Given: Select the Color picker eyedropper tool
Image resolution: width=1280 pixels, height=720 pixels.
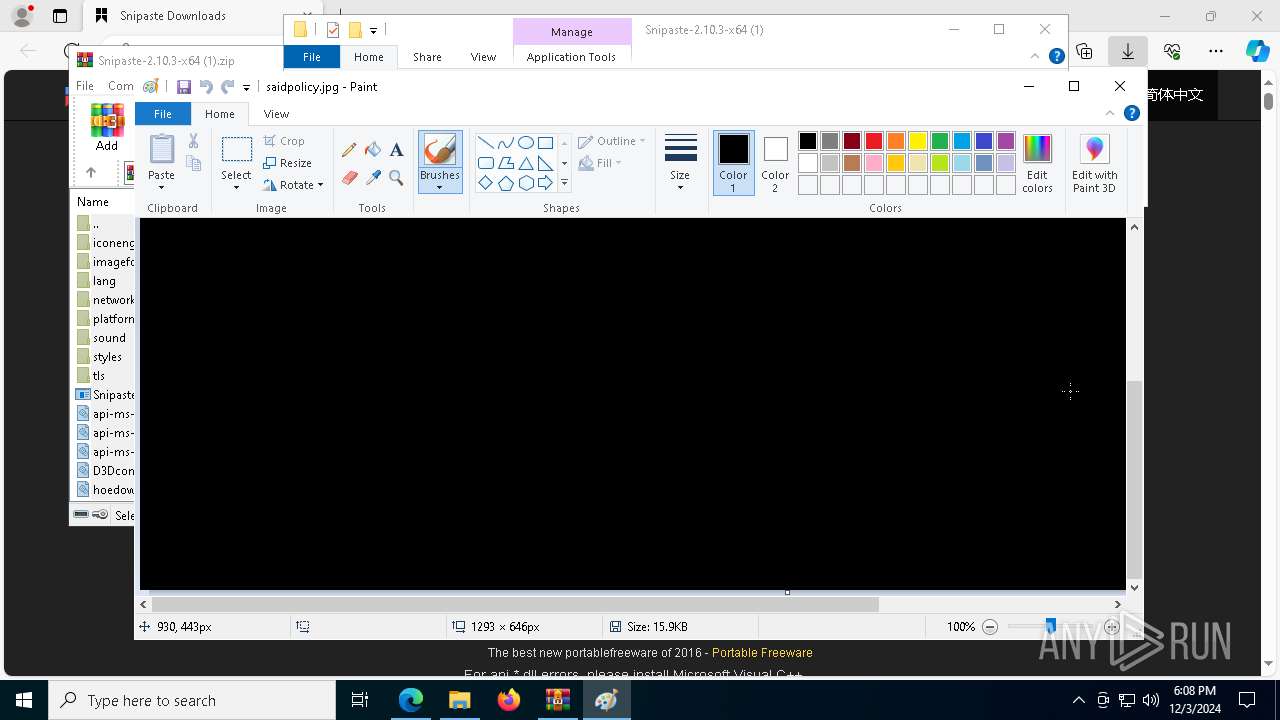Looking at the screenshot, I should pos(373,178).
